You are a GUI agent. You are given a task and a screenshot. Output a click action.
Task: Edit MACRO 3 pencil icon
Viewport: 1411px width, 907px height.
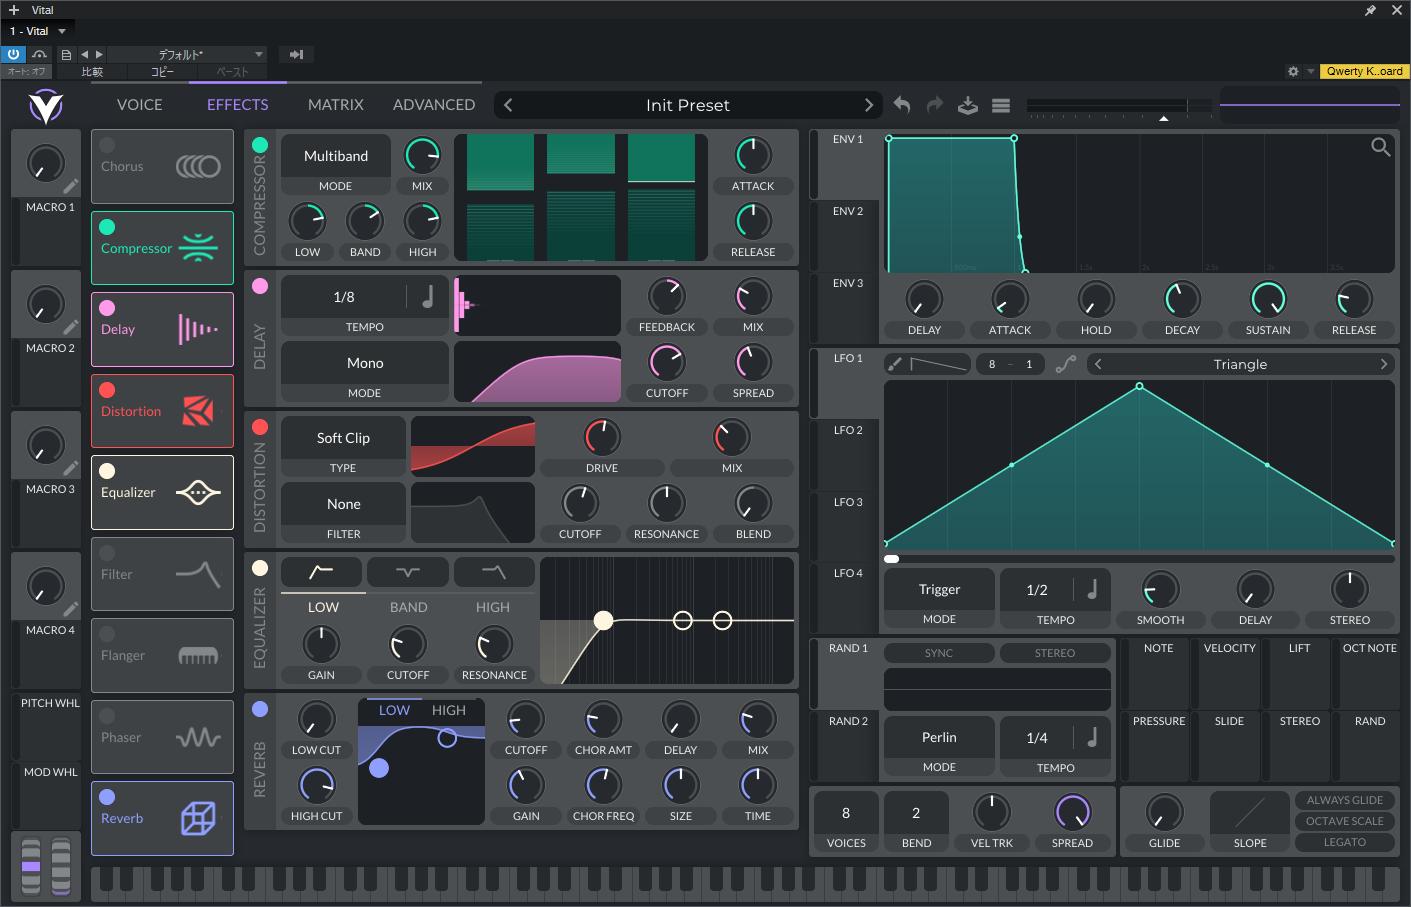tap(70, 469)
